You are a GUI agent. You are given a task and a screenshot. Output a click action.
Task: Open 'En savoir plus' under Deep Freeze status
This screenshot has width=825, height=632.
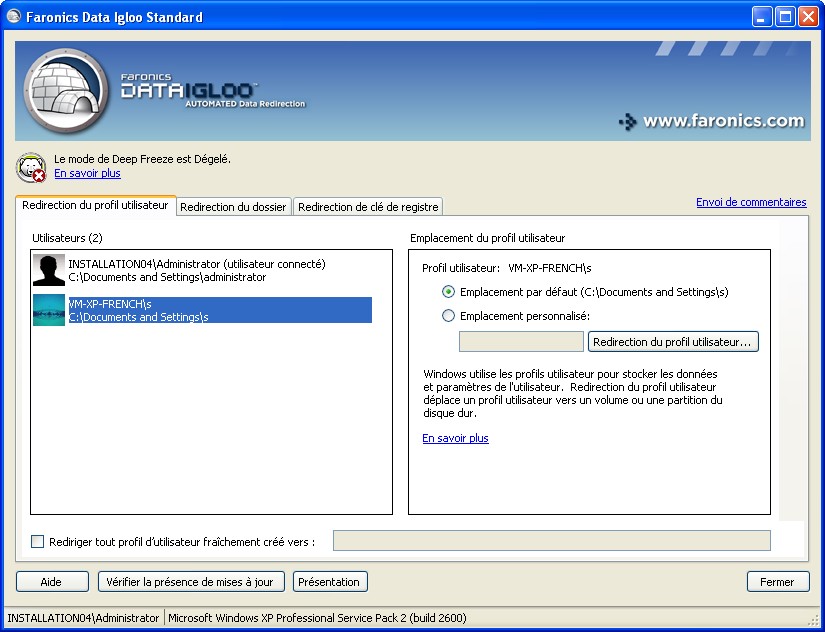click(x=87, y=173)
